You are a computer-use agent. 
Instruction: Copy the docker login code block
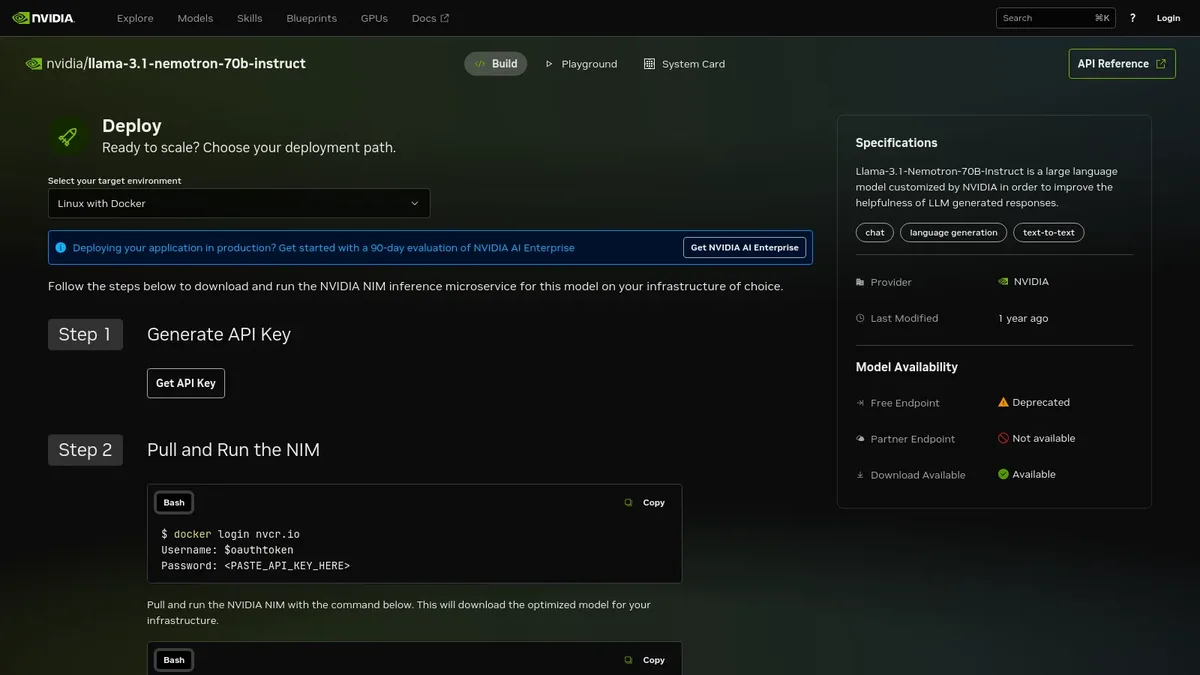click(x=645, y=503)
